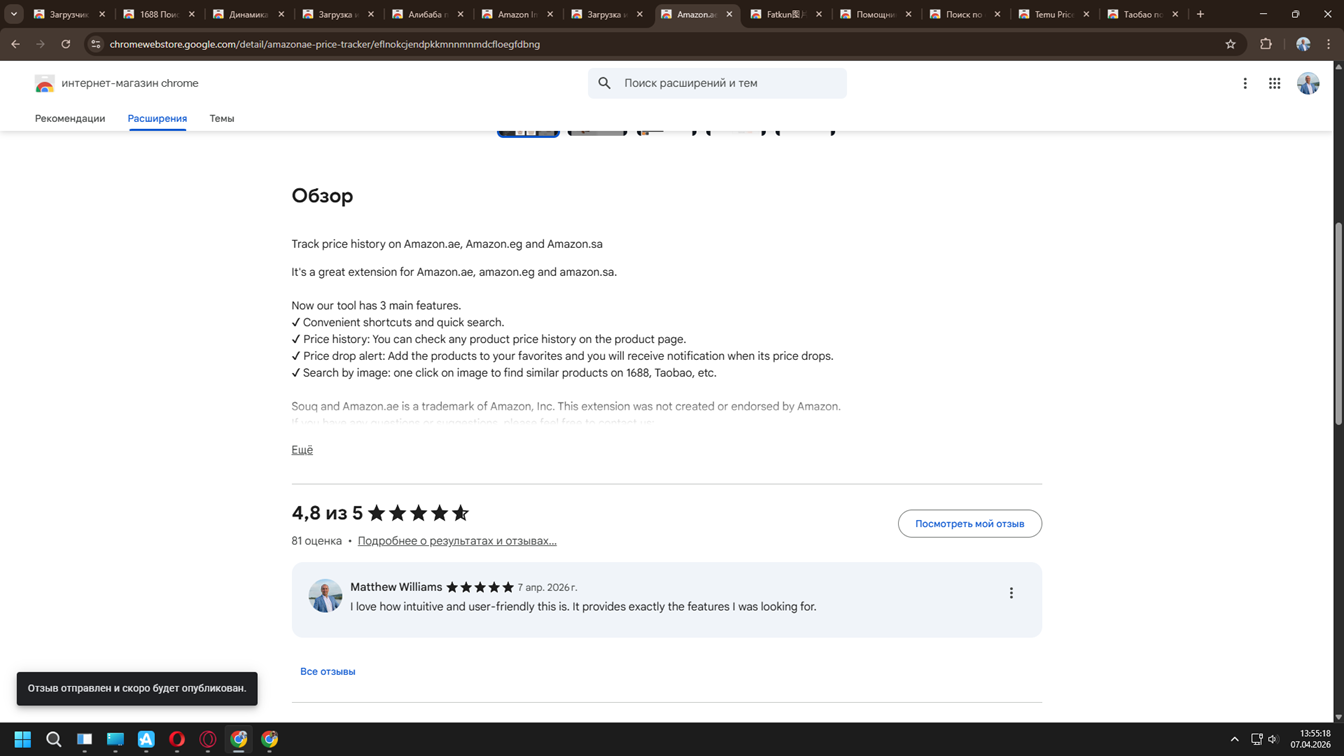Switch to the 1688 Поис browser tab
The image size is (1344, 756).
pos(158,14)
